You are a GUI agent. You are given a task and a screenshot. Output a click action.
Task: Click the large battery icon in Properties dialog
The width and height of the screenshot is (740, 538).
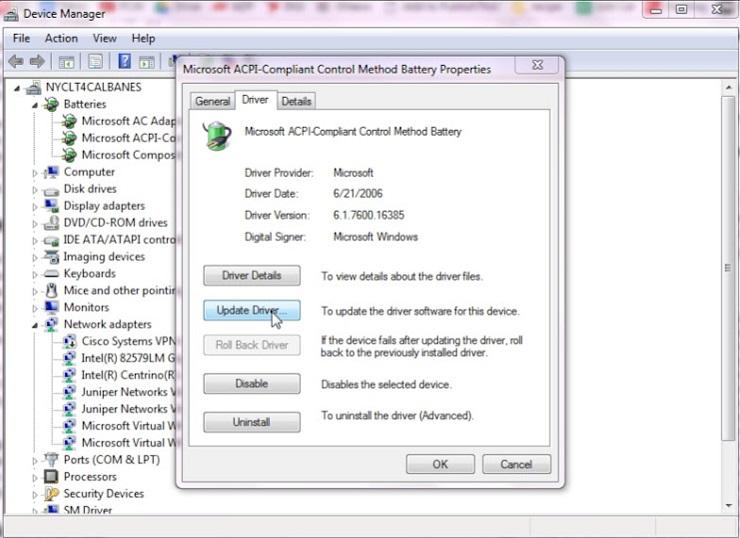[217, 136]
